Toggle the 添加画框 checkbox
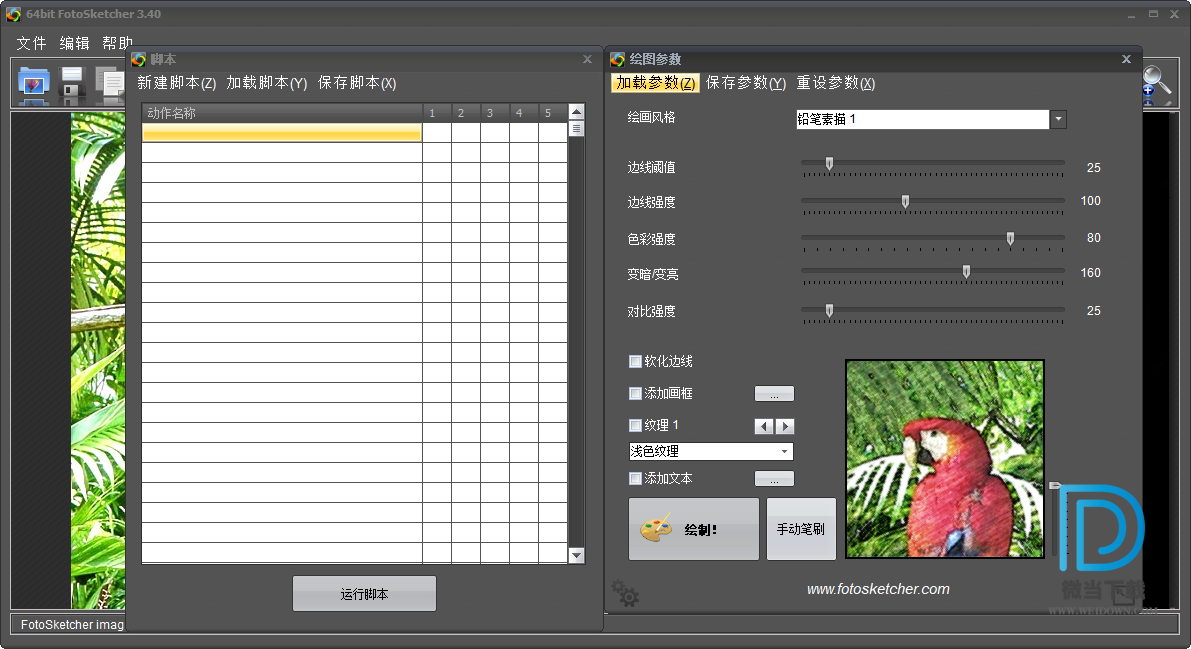 pos(635,394)
